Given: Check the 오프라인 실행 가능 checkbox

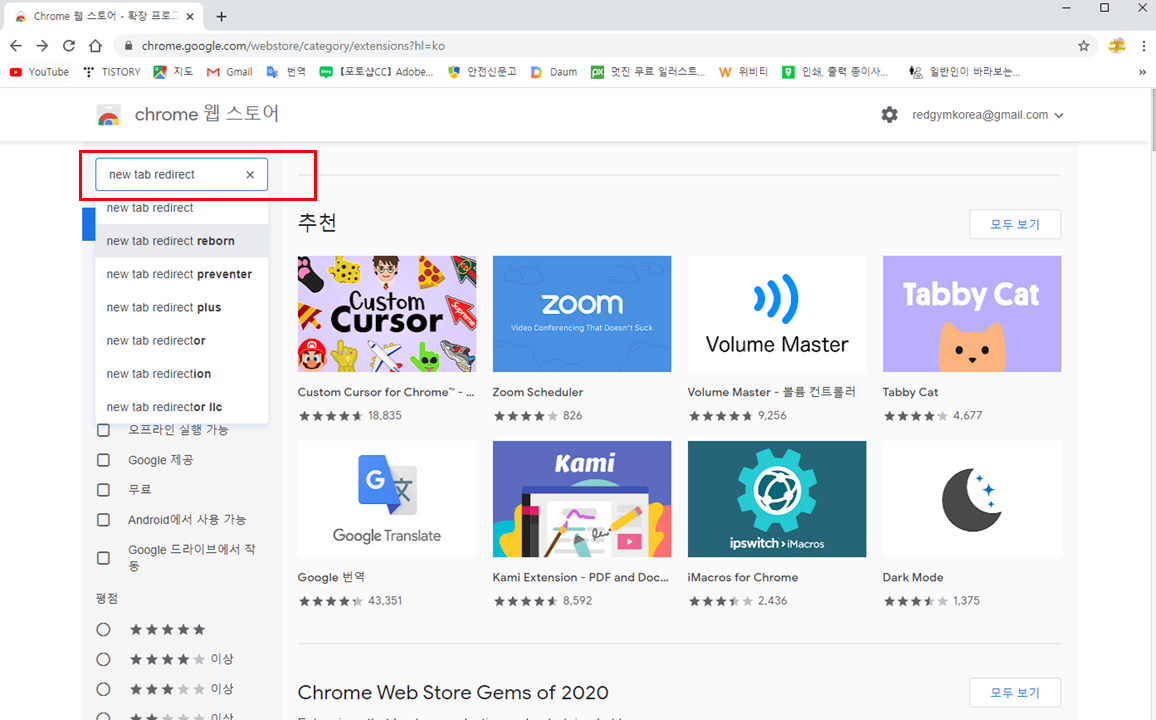Looking at the screenshot, I should point(103,430).
